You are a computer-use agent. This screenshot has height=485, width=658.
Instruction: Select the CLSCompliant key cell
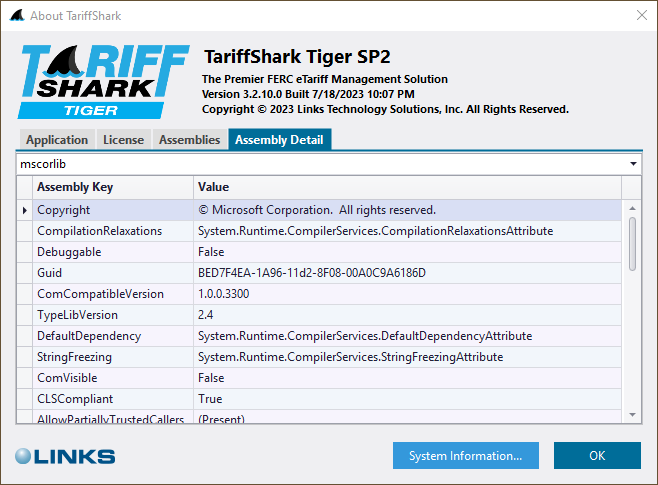point(113,399)
